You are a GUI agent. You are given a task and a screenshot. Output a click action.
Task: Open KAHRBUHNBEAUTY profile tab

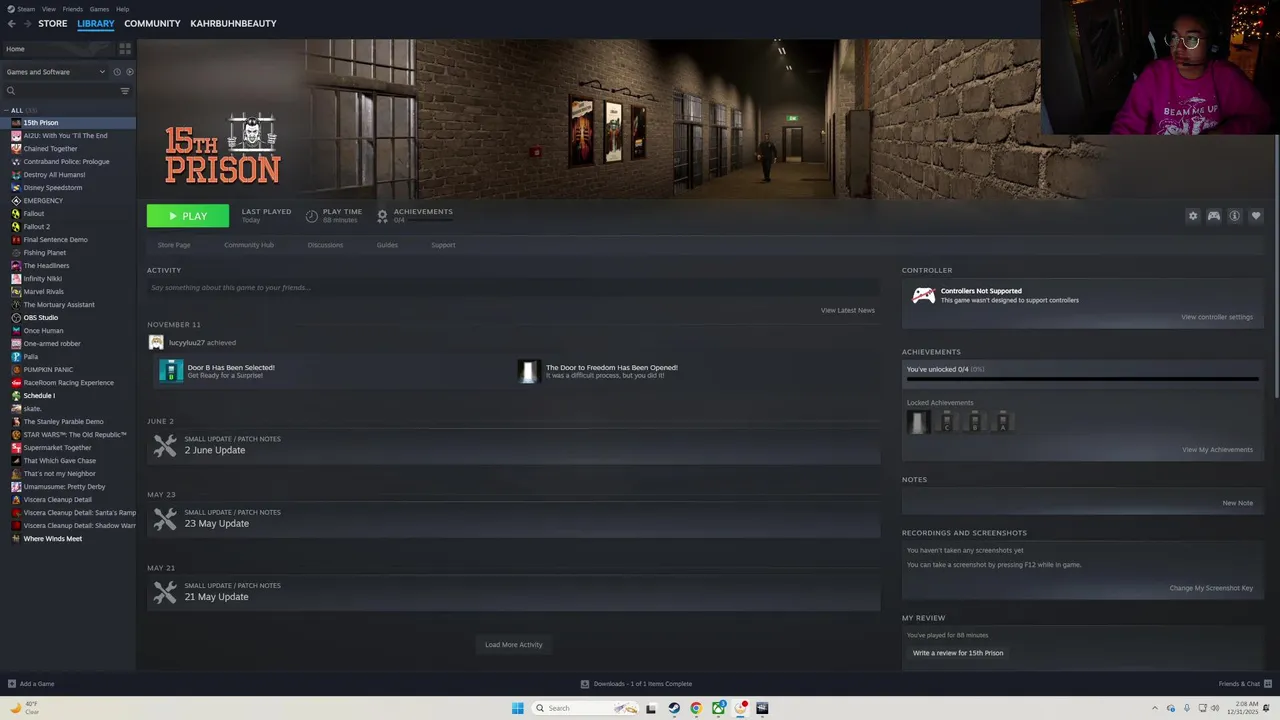coord(233,23)
